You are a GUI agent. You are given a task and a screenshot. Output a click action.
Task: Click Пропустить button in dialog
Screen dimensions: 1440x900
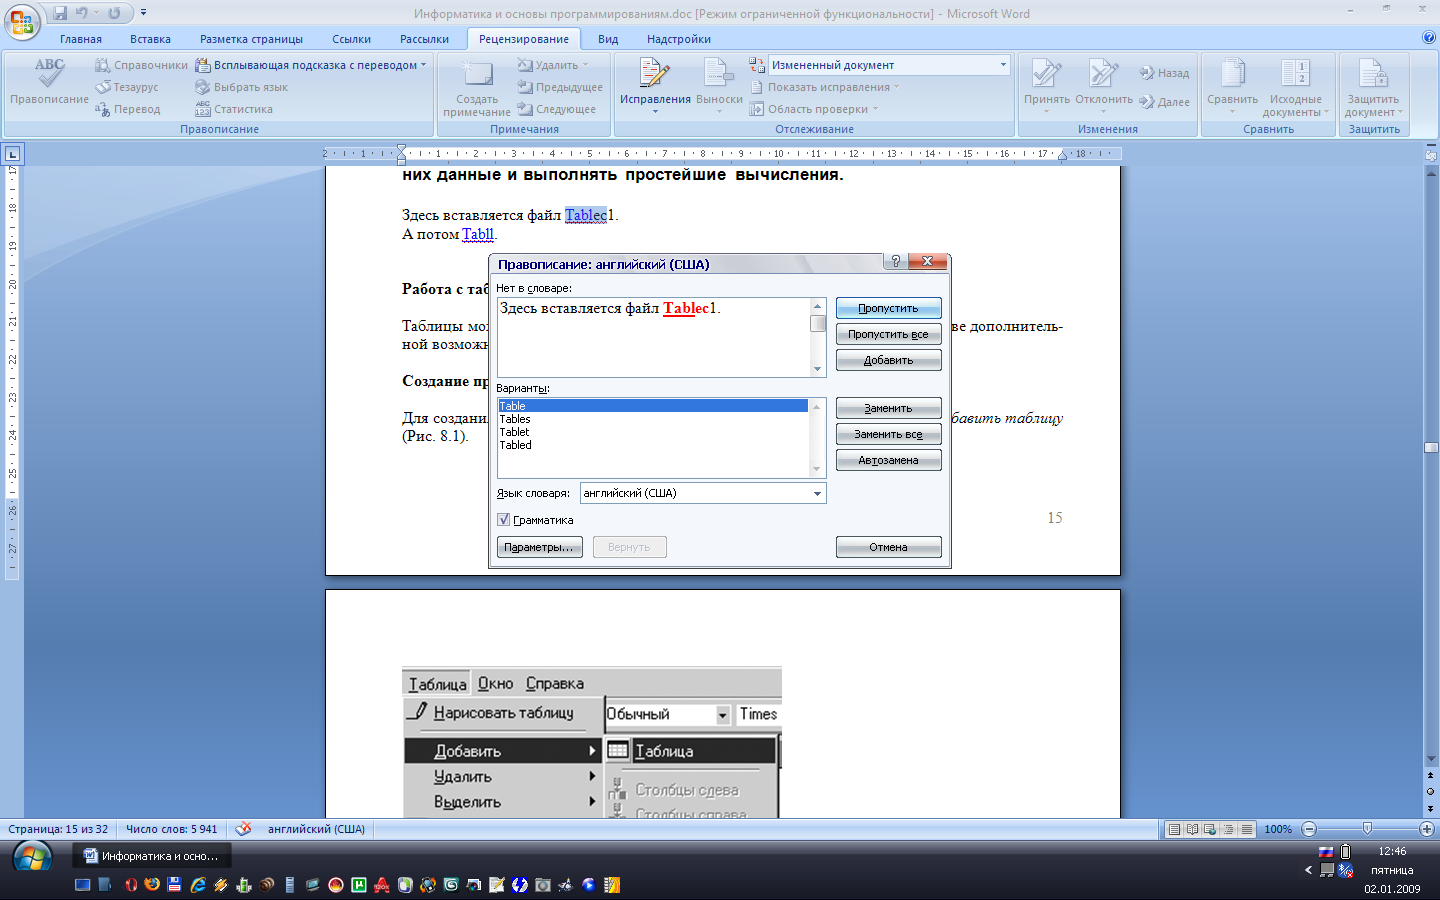(888, 308)
